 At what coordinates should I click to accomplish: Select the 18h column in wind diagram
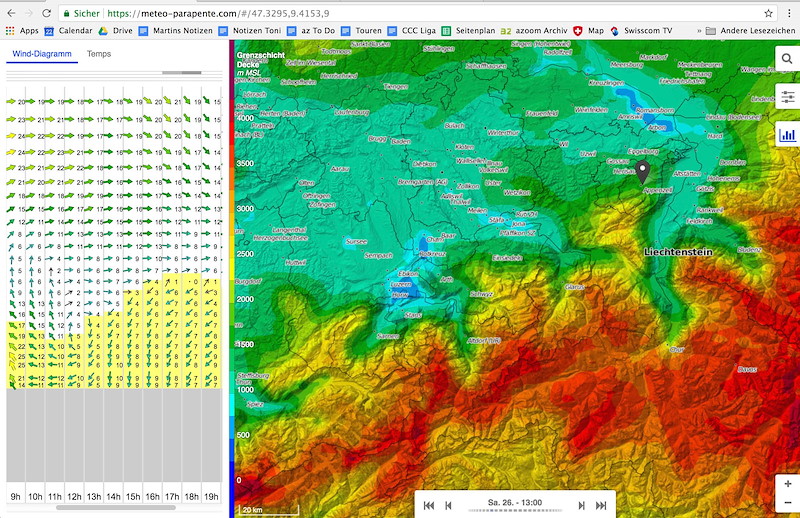192,496
